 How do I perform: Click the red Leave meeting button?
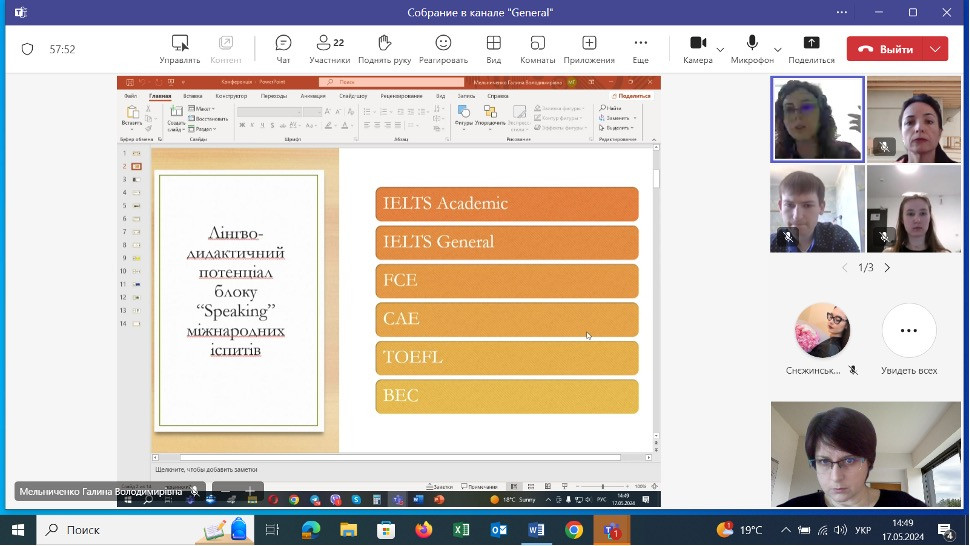click(x=886, y=49)
